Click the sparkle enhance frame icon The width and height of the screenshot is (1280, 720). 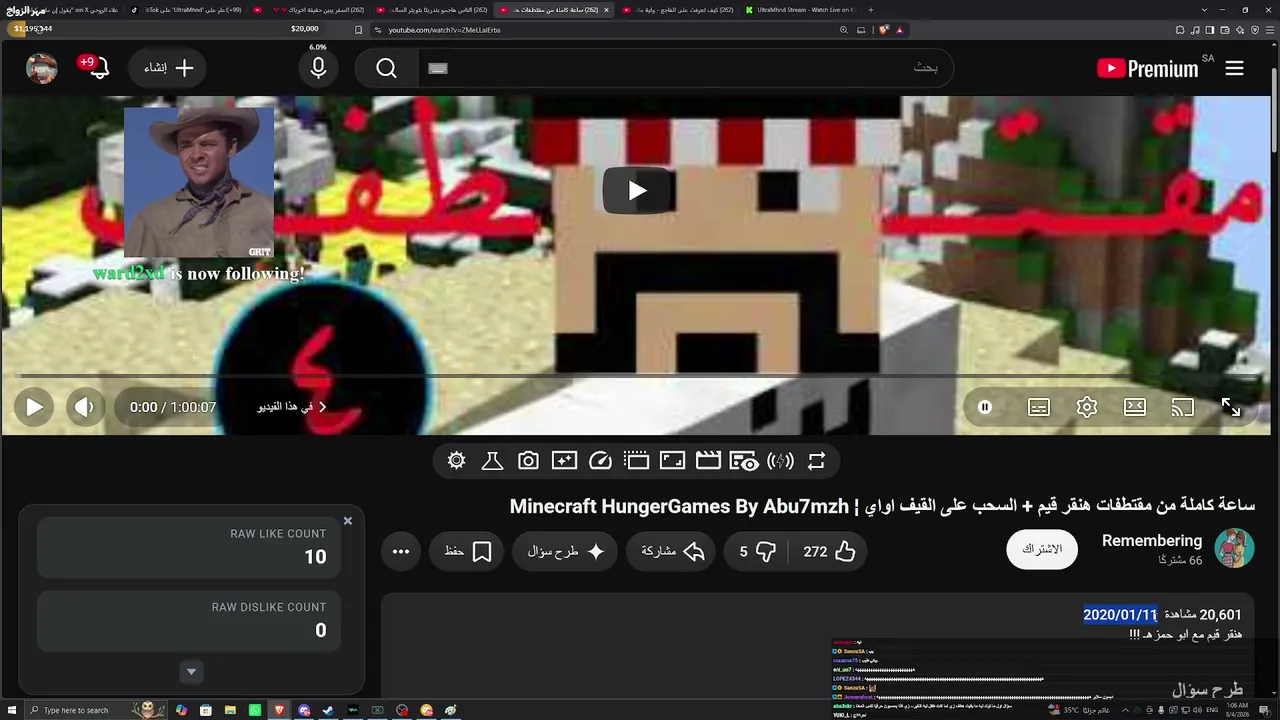(564, 461)
